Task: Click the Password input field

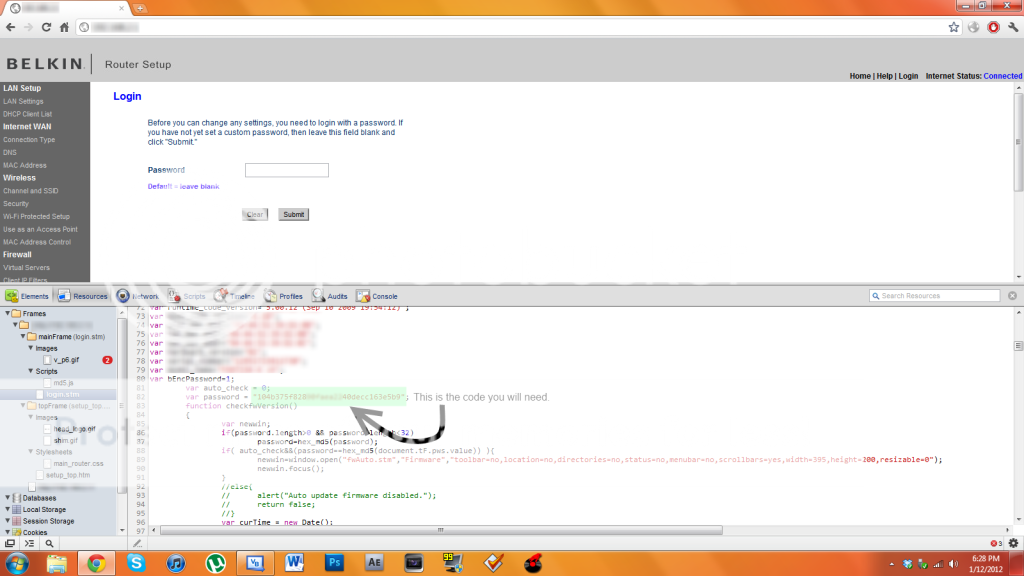Action: pyautogui.click(x=287, y=170)
